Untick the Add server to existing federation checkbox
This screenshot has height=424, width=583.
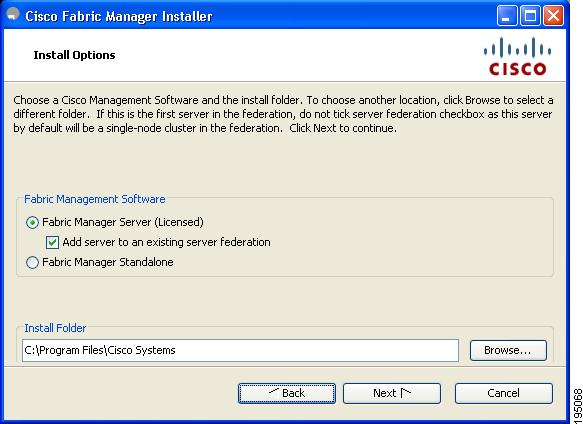tap(52, 242)
